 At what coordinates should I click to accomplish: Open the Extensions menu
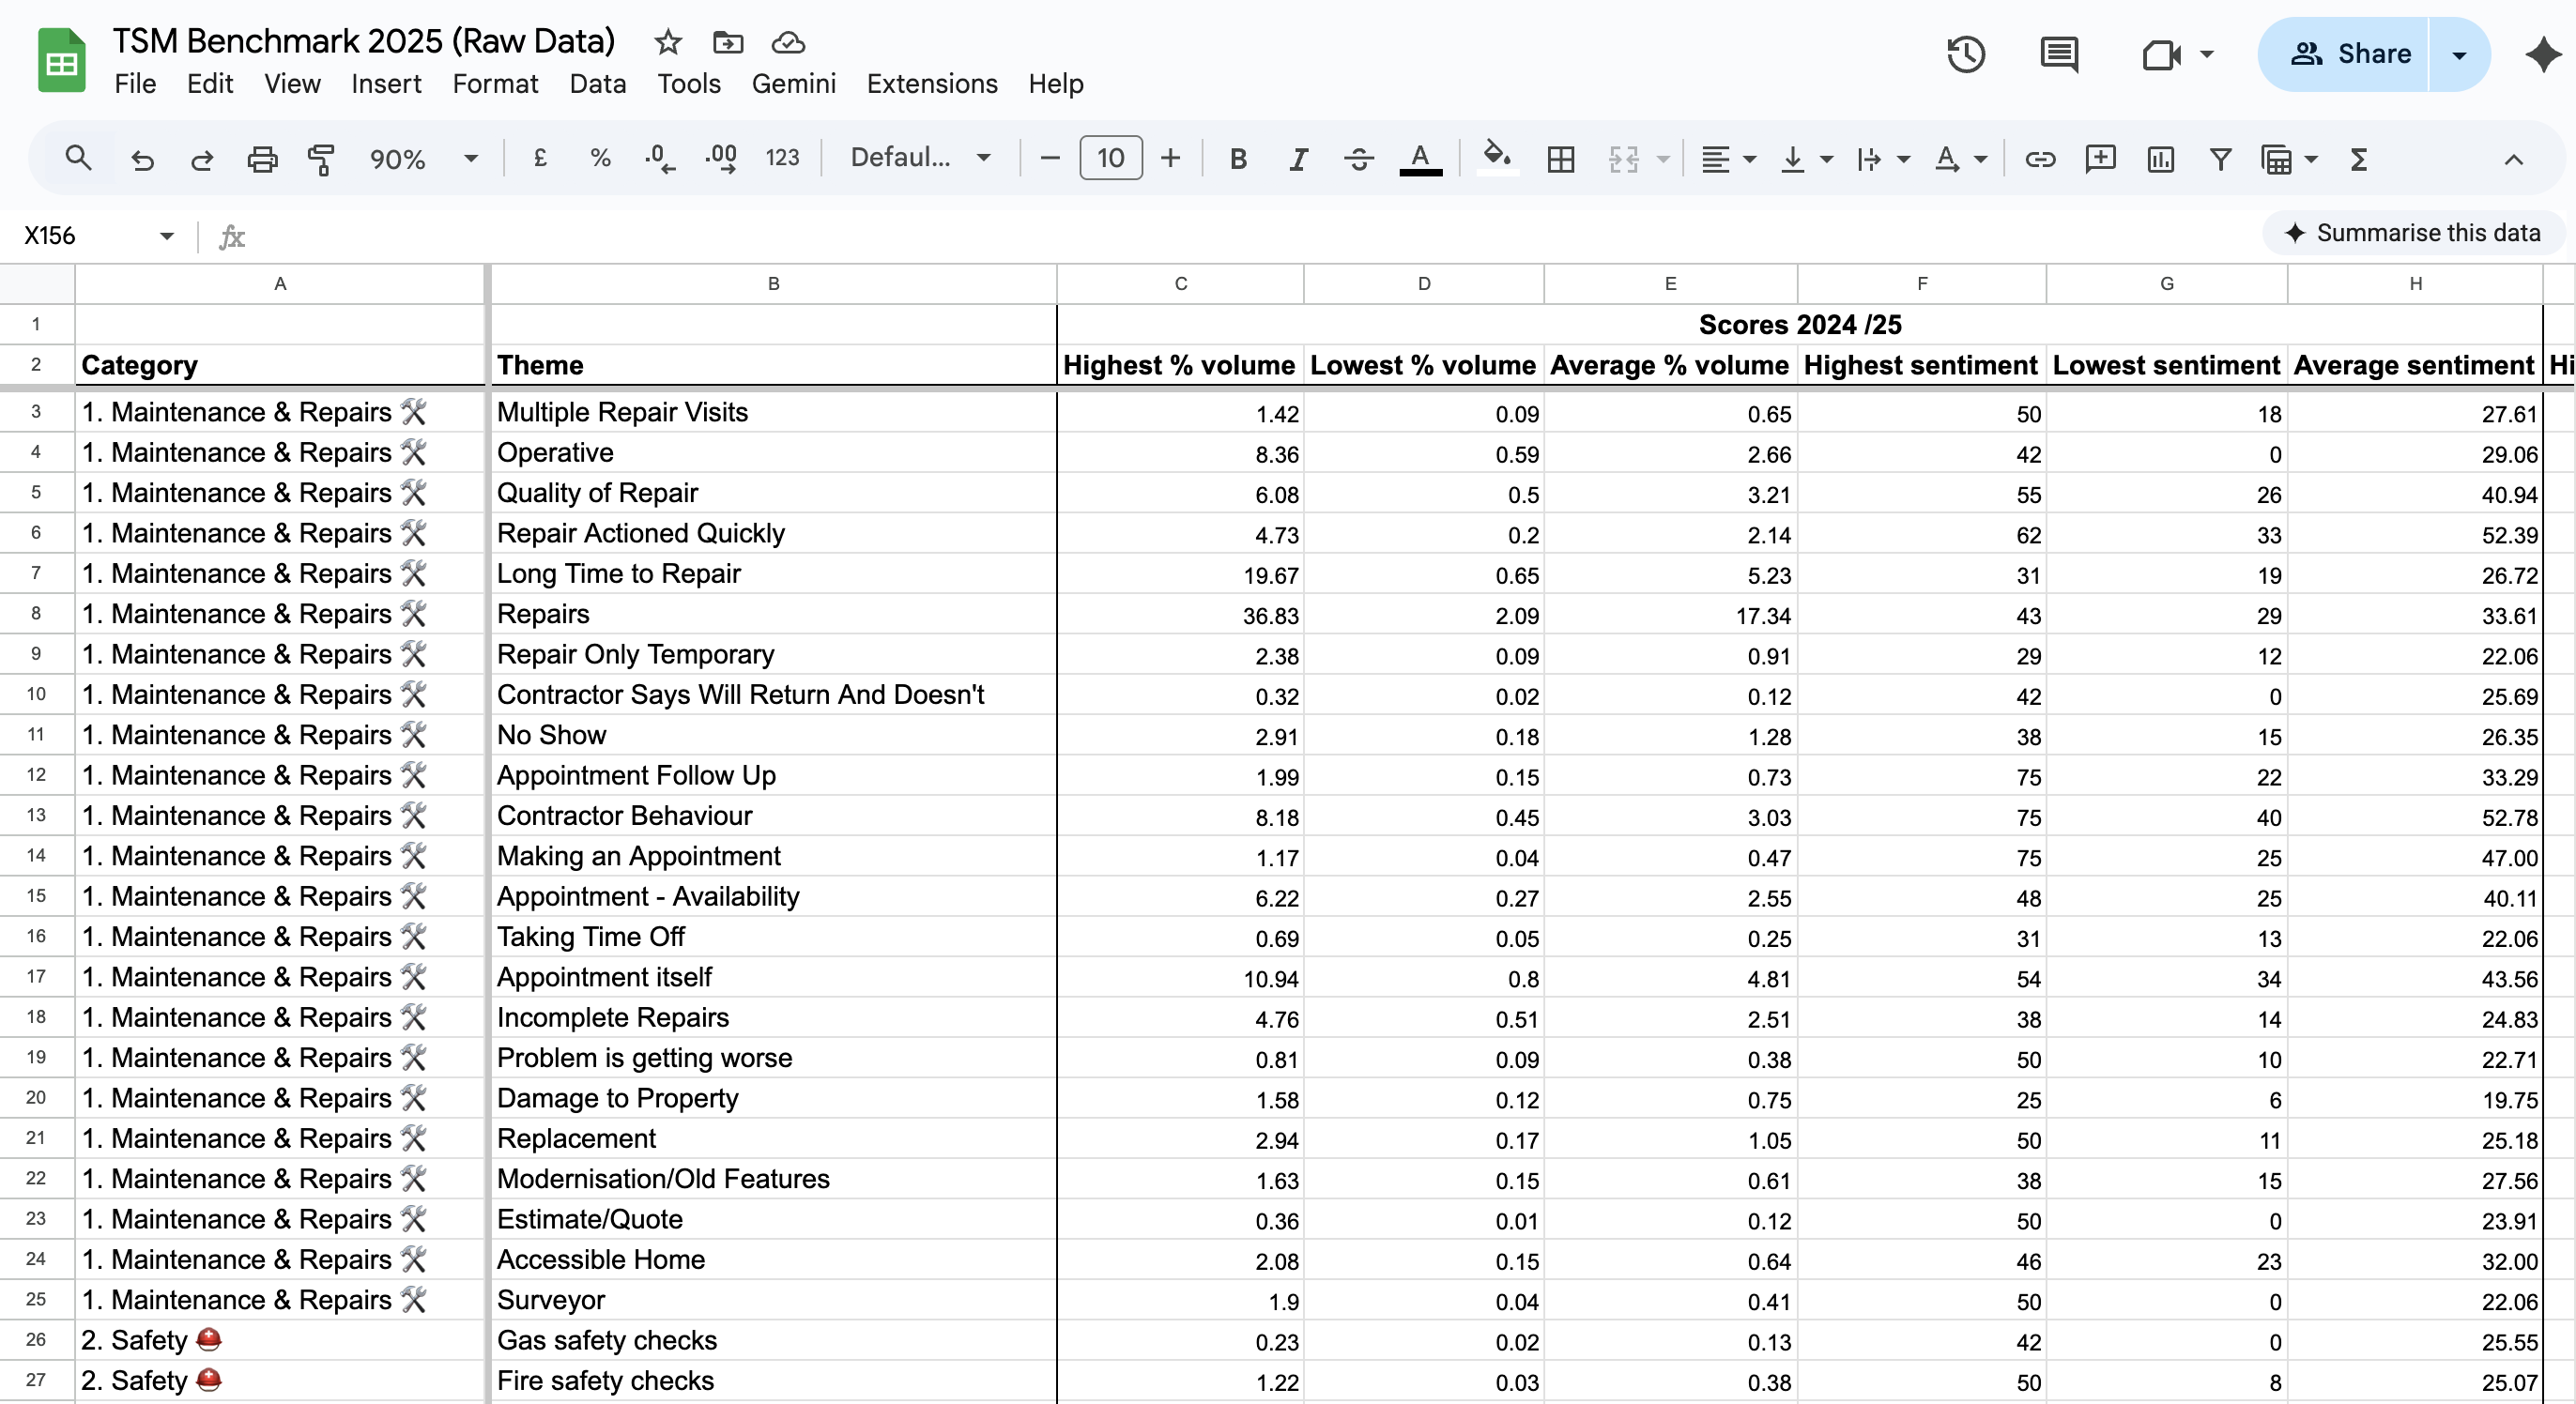pyautogui.click(x=931, y=84)
